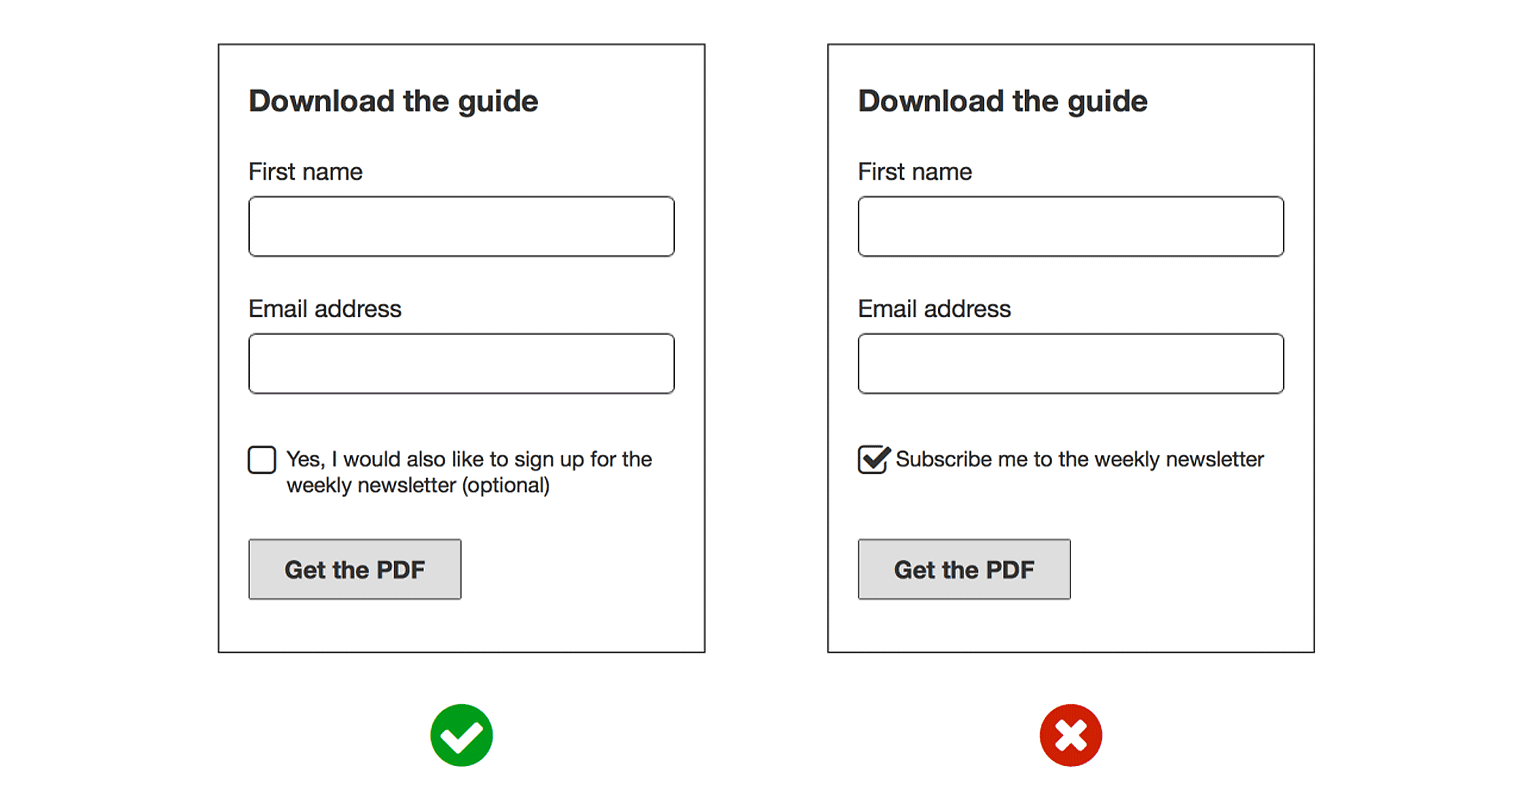Click empty space right of right Get the PDF button
This screenshot has width=1520, height=800.
click(x=1190, y=570)
